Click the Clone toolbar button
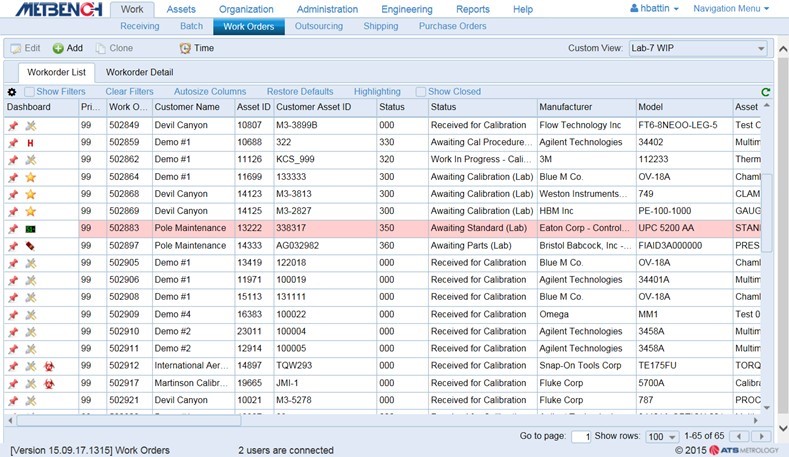 114,48
